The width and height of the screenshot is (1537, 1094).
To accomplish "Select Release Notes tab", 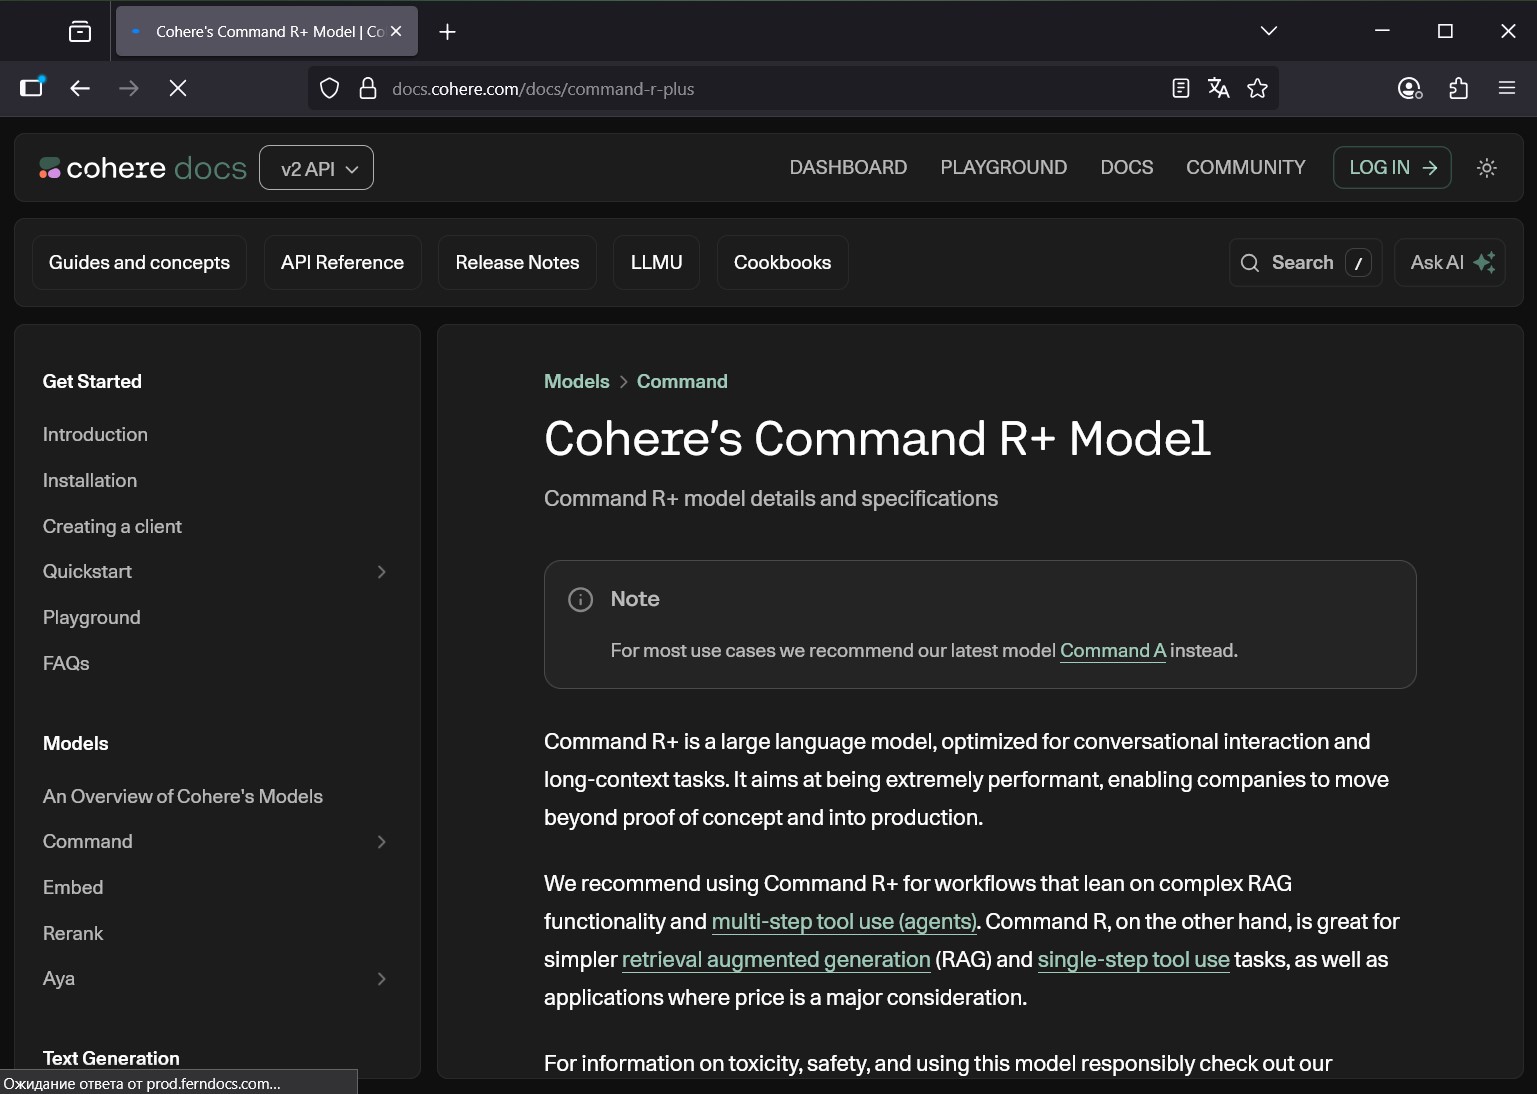I will point(517,263).
